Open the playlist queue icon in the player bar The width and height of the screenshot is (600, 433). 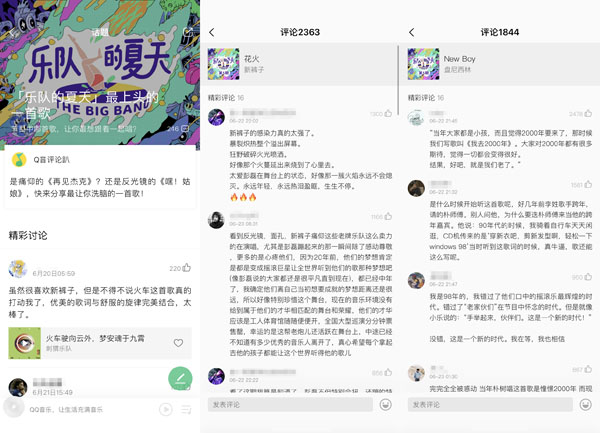[x=186, y=410]
